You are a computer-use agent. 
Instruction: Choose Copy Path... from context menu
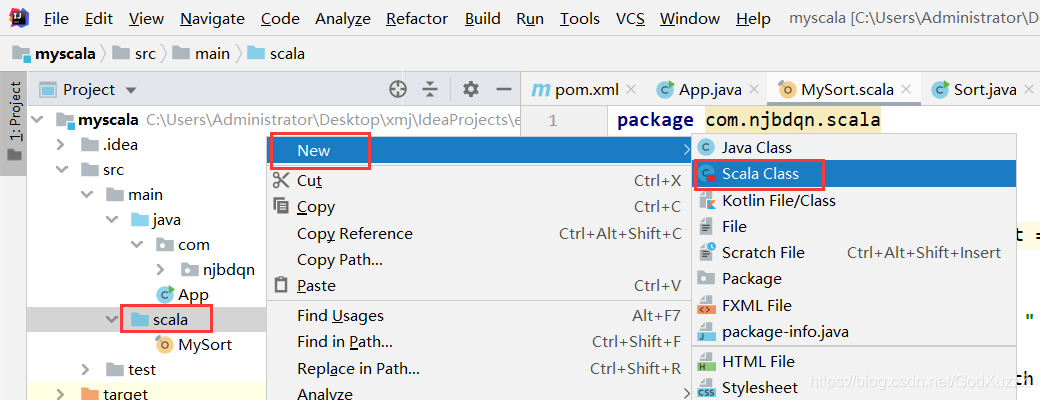(479, 259)
